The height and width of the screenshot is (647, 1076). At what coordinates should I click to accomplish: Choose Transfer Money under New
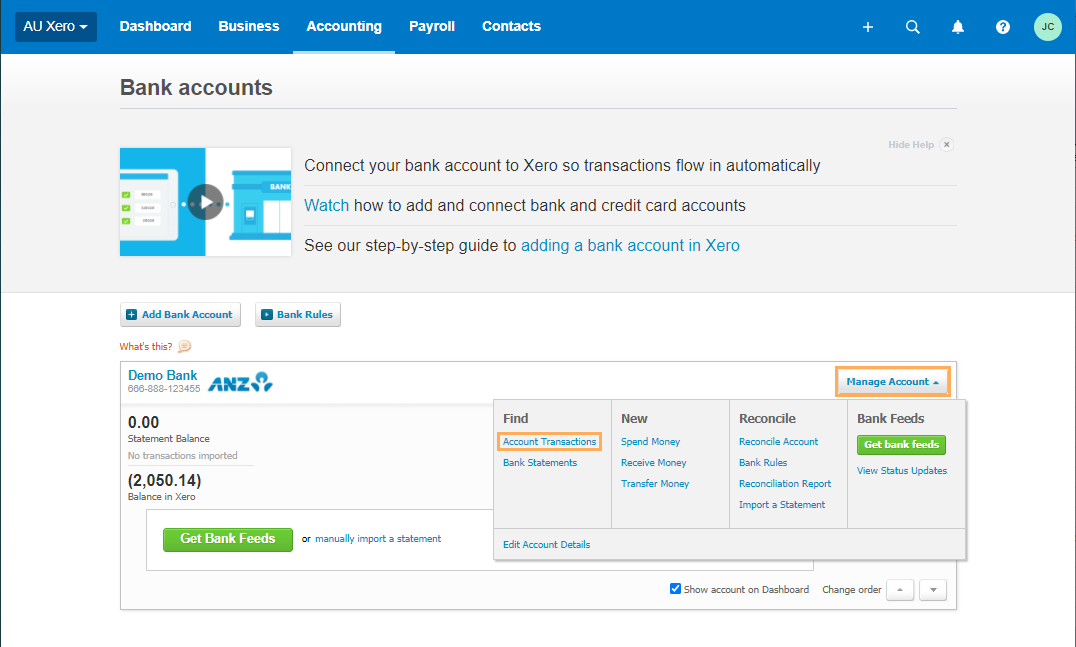click(655, 484)
